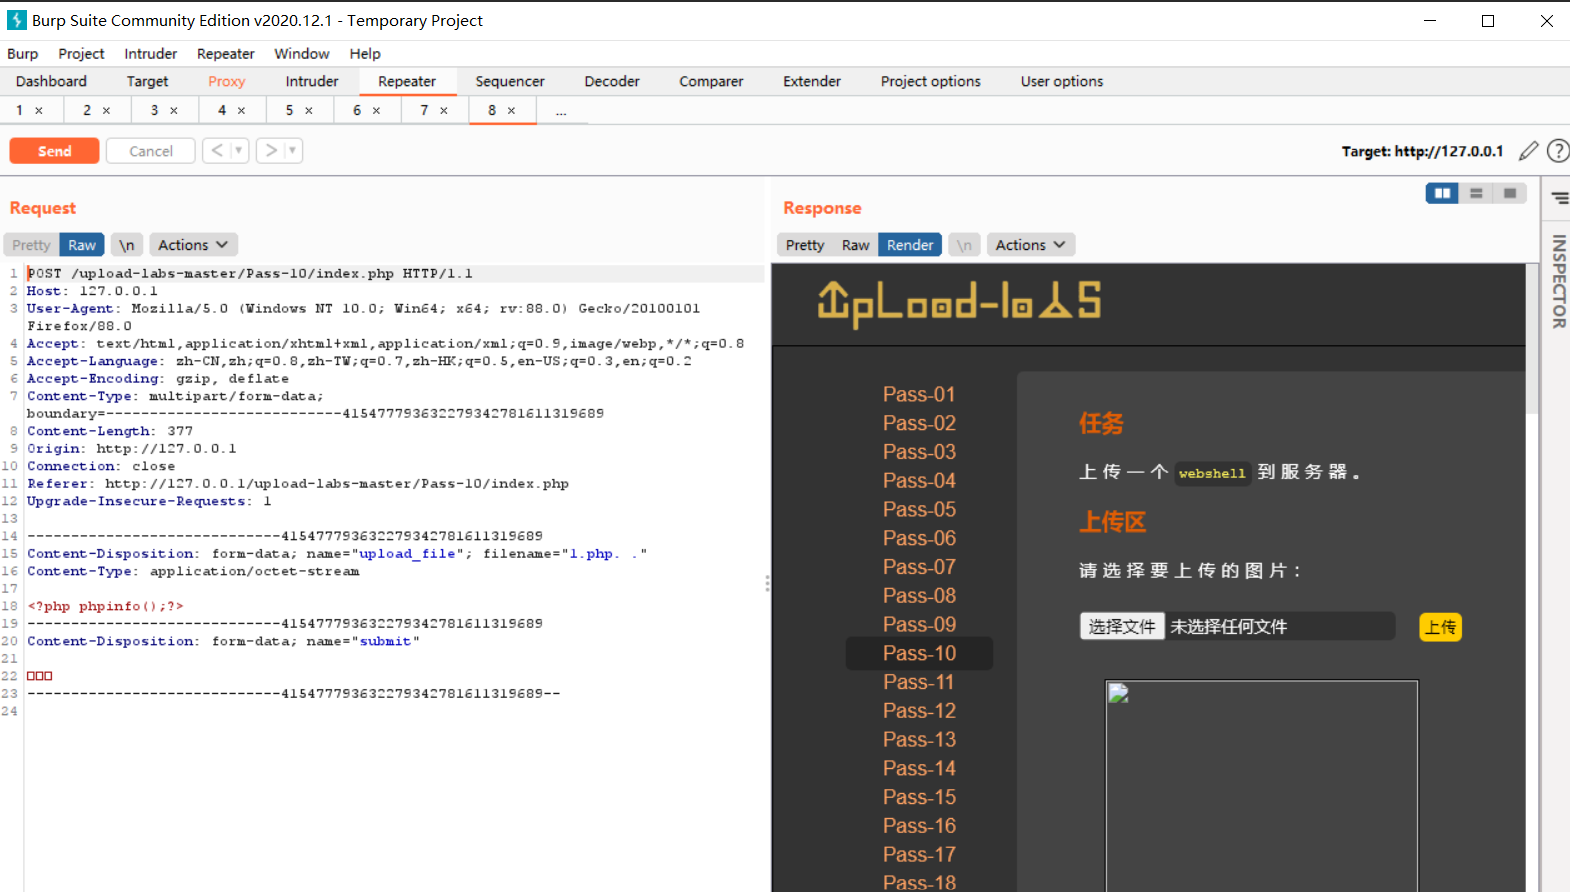The height and width of the screenshot is (892, 1570).
Task: Open the help question mark icon
Action: [x=1557, y=151]
